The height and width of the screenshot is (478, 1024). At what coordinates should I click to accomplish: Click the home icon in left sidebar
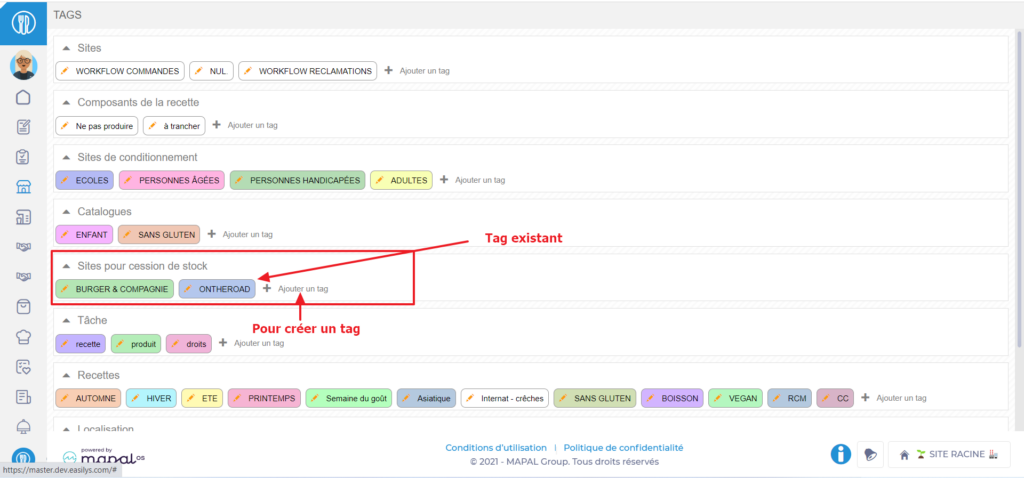click(x=23, y=97)
